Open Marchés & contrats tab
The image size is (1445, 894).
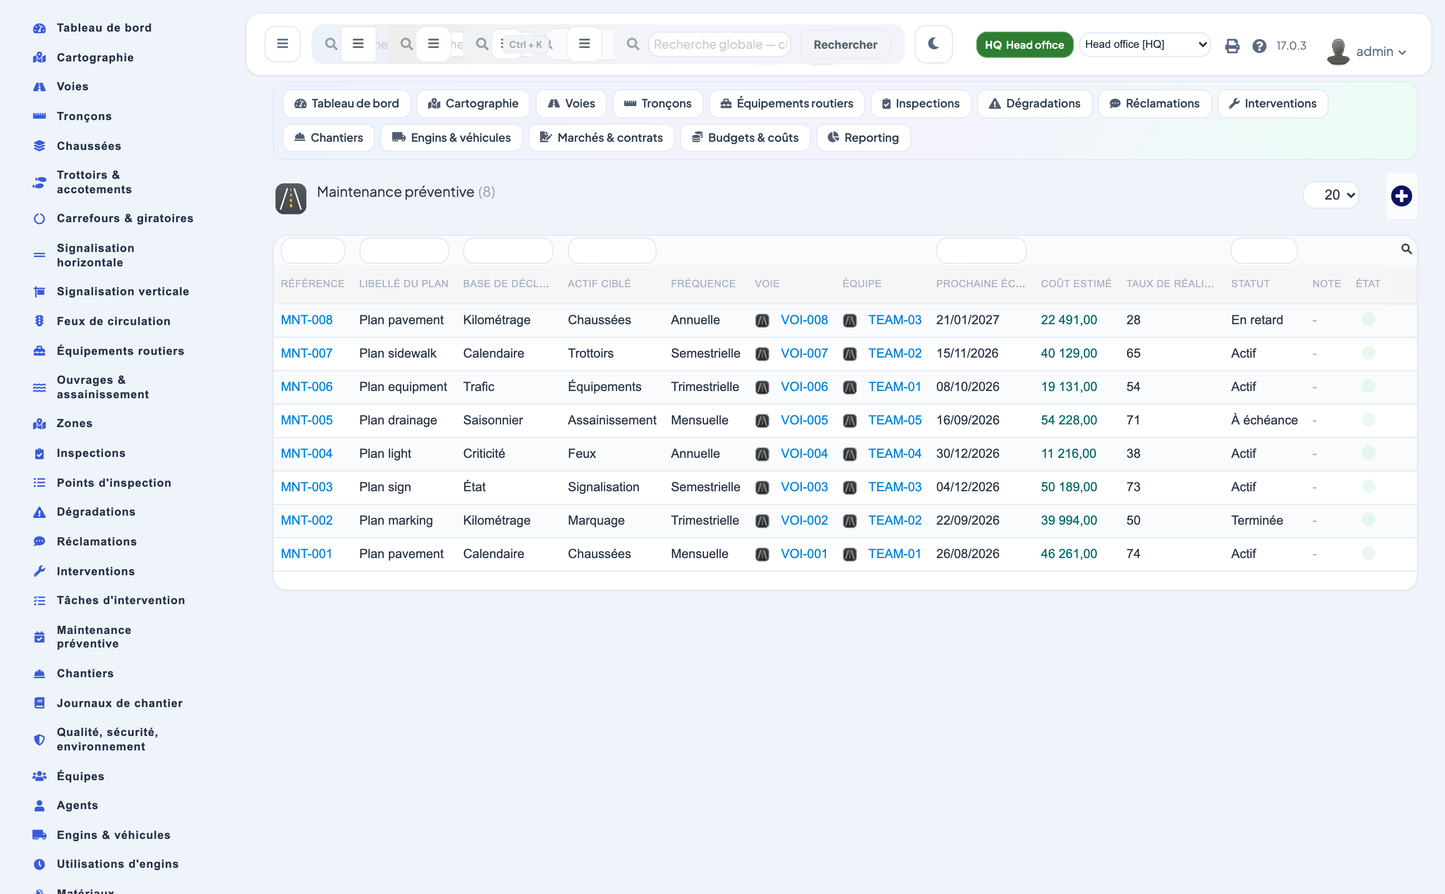(x=601, y=138)
